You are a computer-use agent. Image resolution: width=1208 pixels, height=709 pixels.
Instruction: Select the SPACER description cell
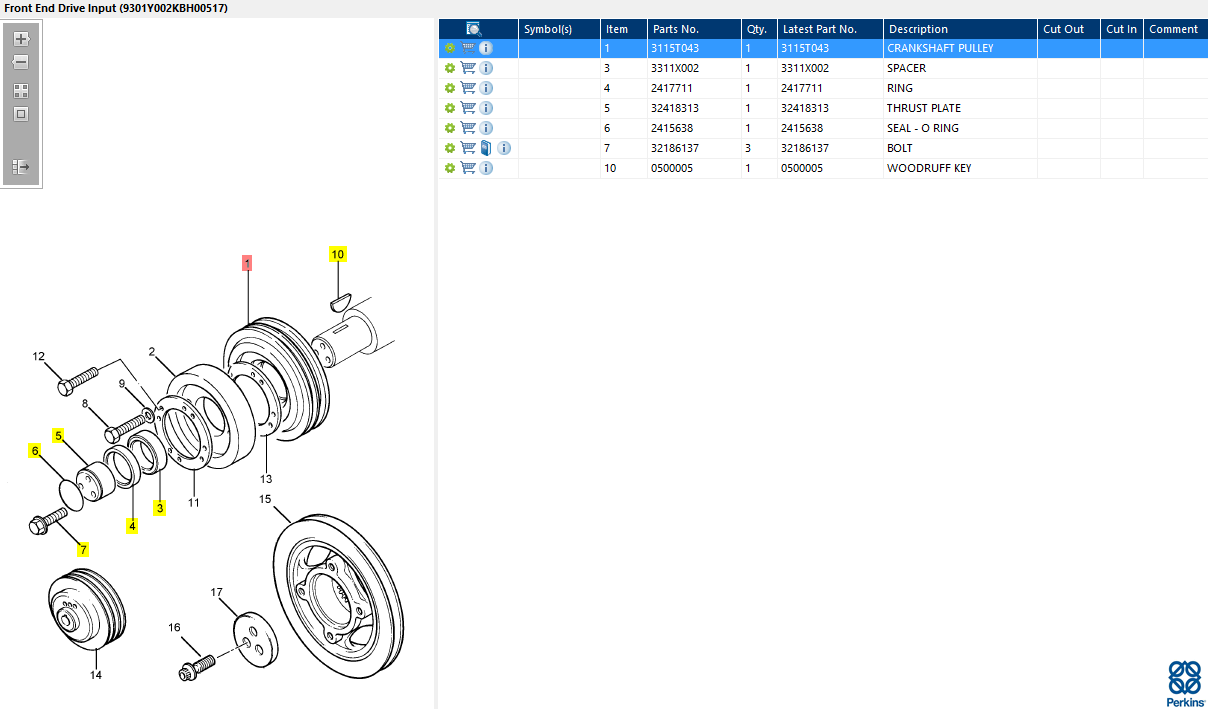coord(960,68)
